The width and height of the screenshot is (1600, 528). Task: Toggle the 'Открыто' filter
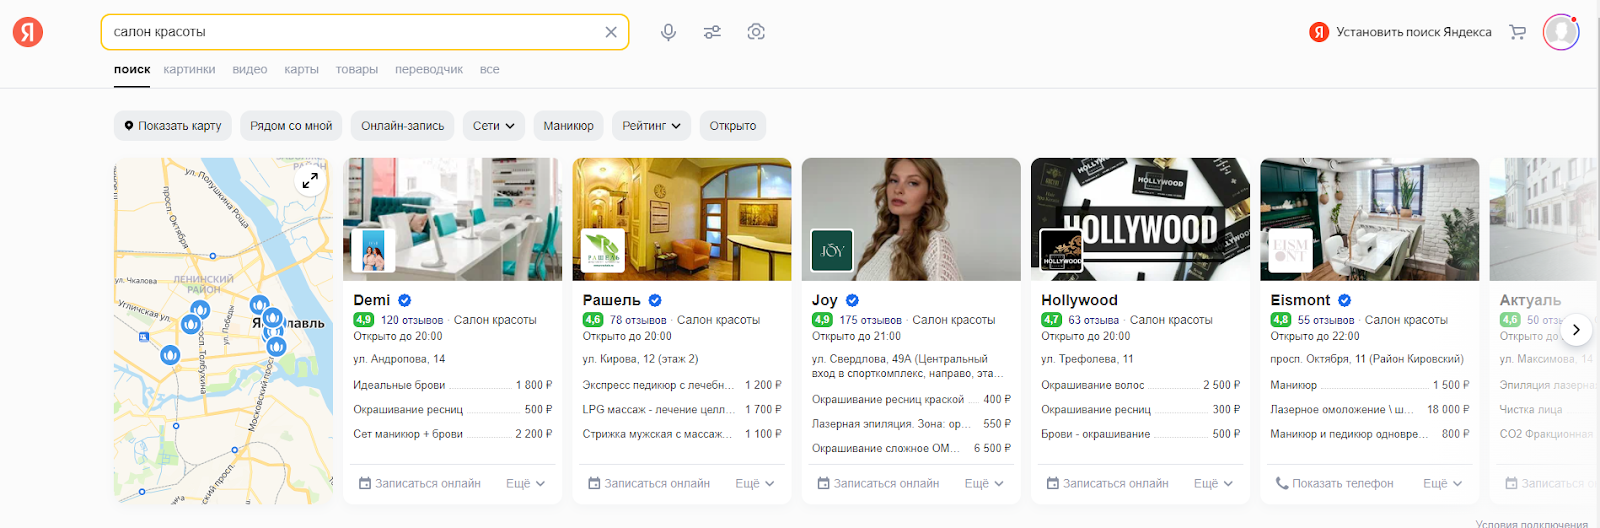[x=732, y=126]
